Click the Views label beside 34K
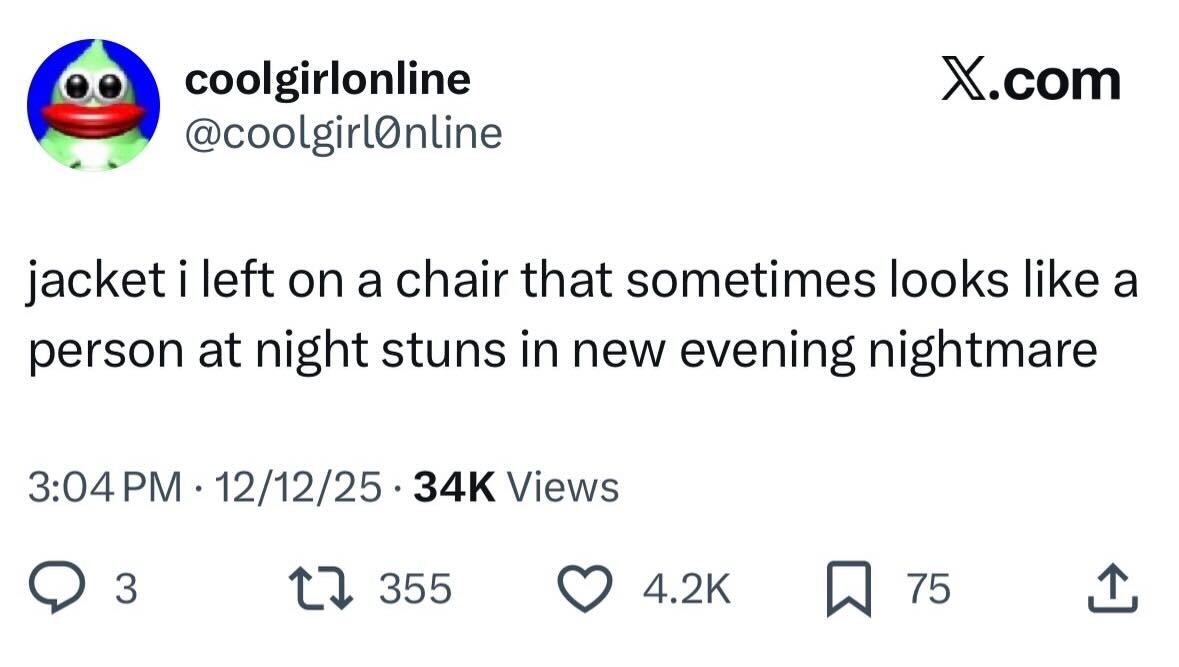 564,488
